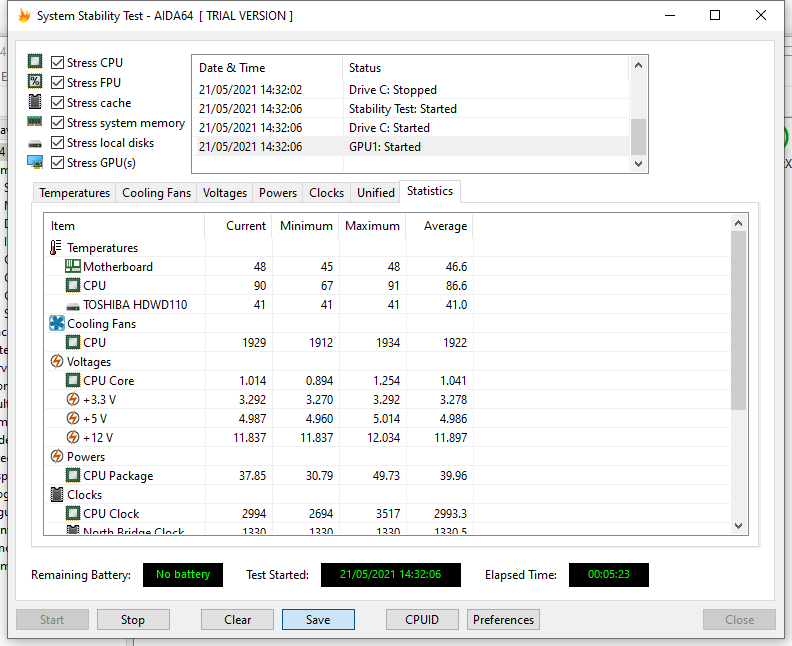
Task: Click the CPU Core voltage chip icon
Action: pyautogui.click(x=73, y=380)
